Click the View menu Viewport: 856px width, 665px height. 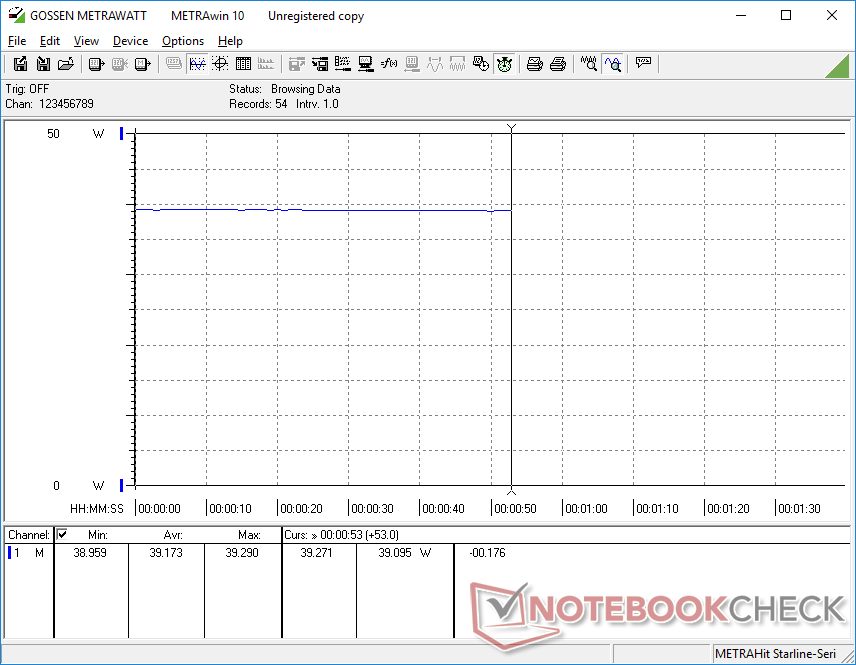(86, 41)
